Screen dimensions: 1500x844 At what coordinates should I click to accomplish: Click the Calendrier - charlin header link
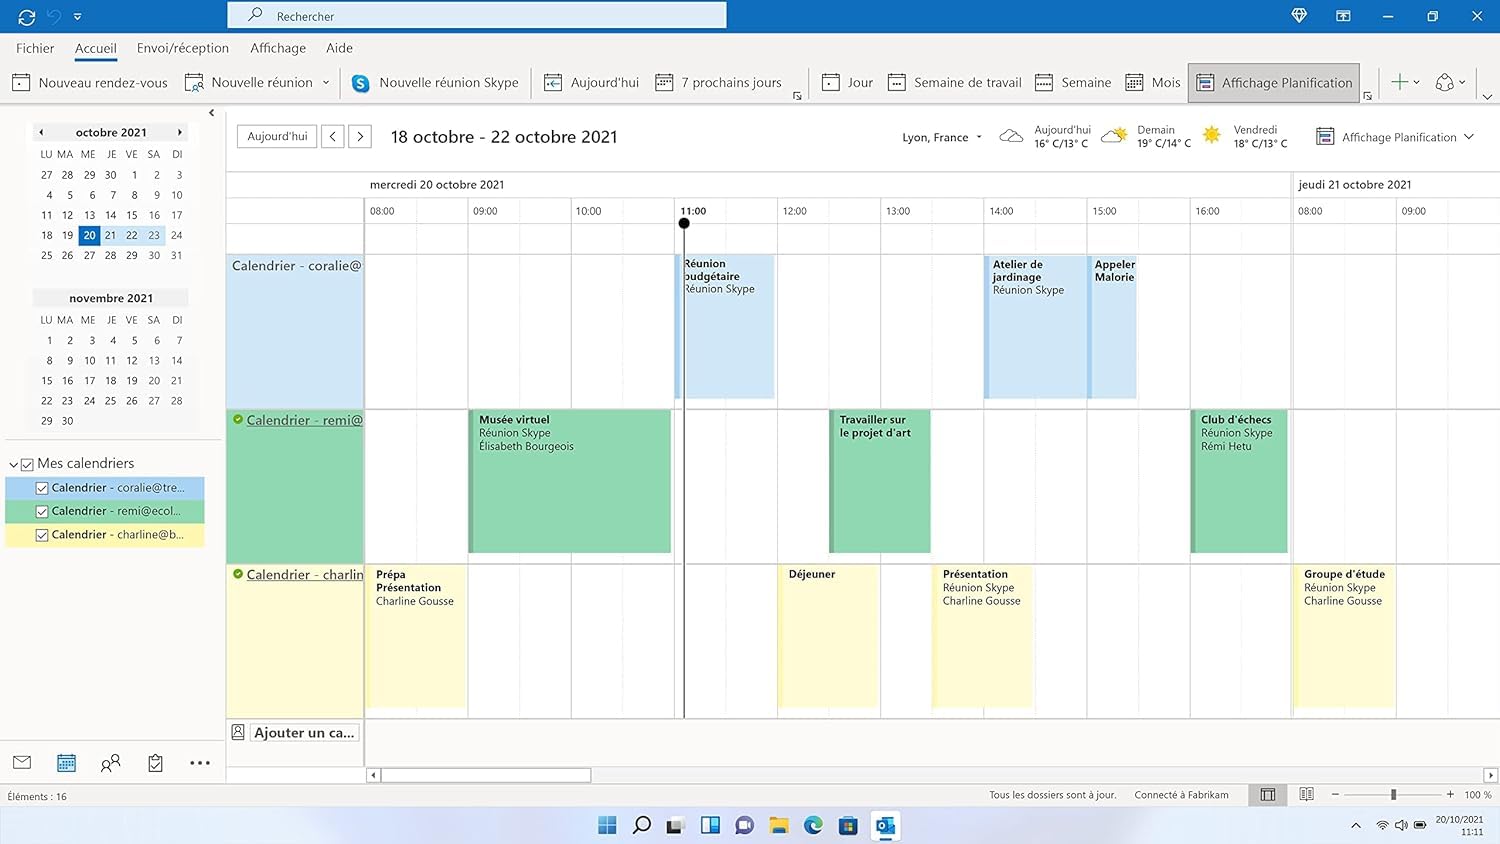coord(304,575)
